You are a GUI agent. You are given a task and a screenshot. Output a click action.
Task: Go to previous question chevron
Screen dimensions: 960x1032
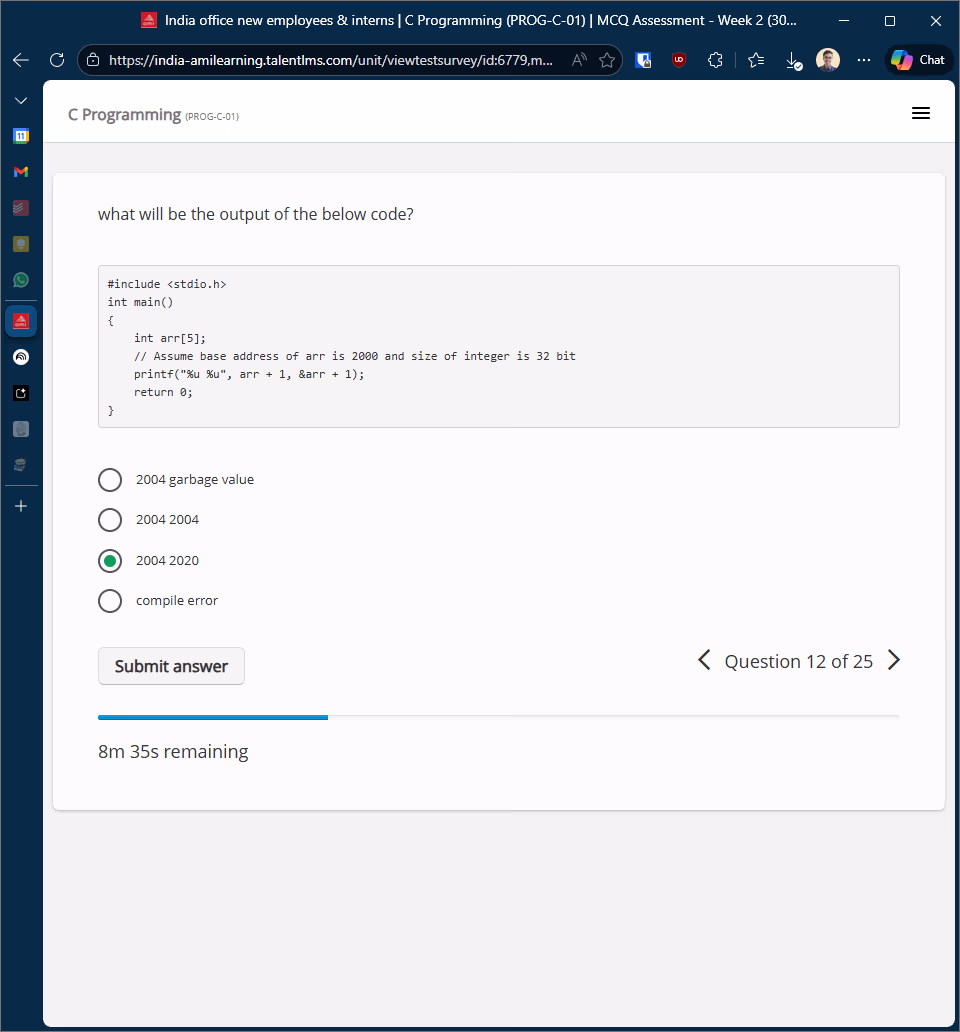[x=704, y=661]
